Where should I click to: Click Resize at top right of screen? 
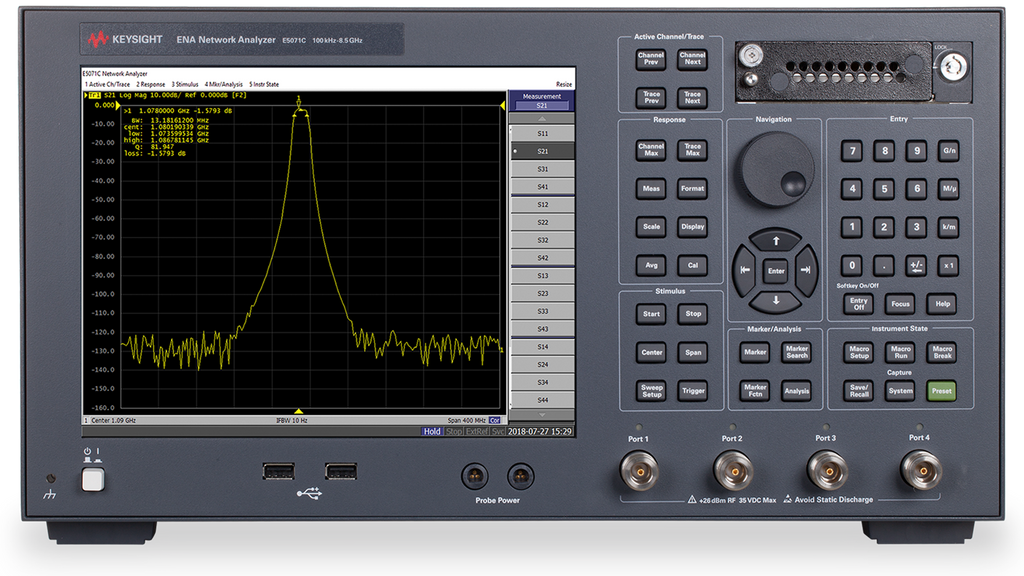[x=562, y=82]
